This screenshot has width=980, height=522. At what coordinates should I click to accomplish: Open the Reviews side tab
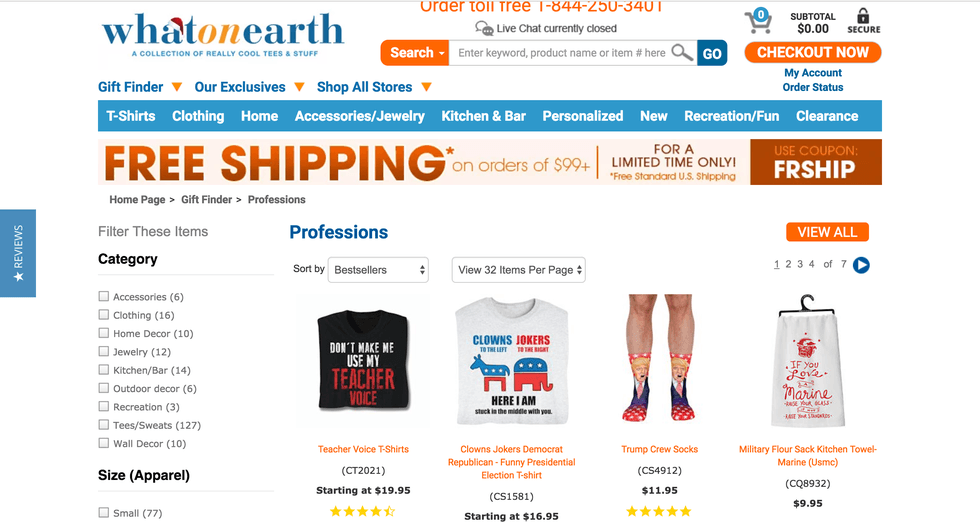tap(18, 253)
